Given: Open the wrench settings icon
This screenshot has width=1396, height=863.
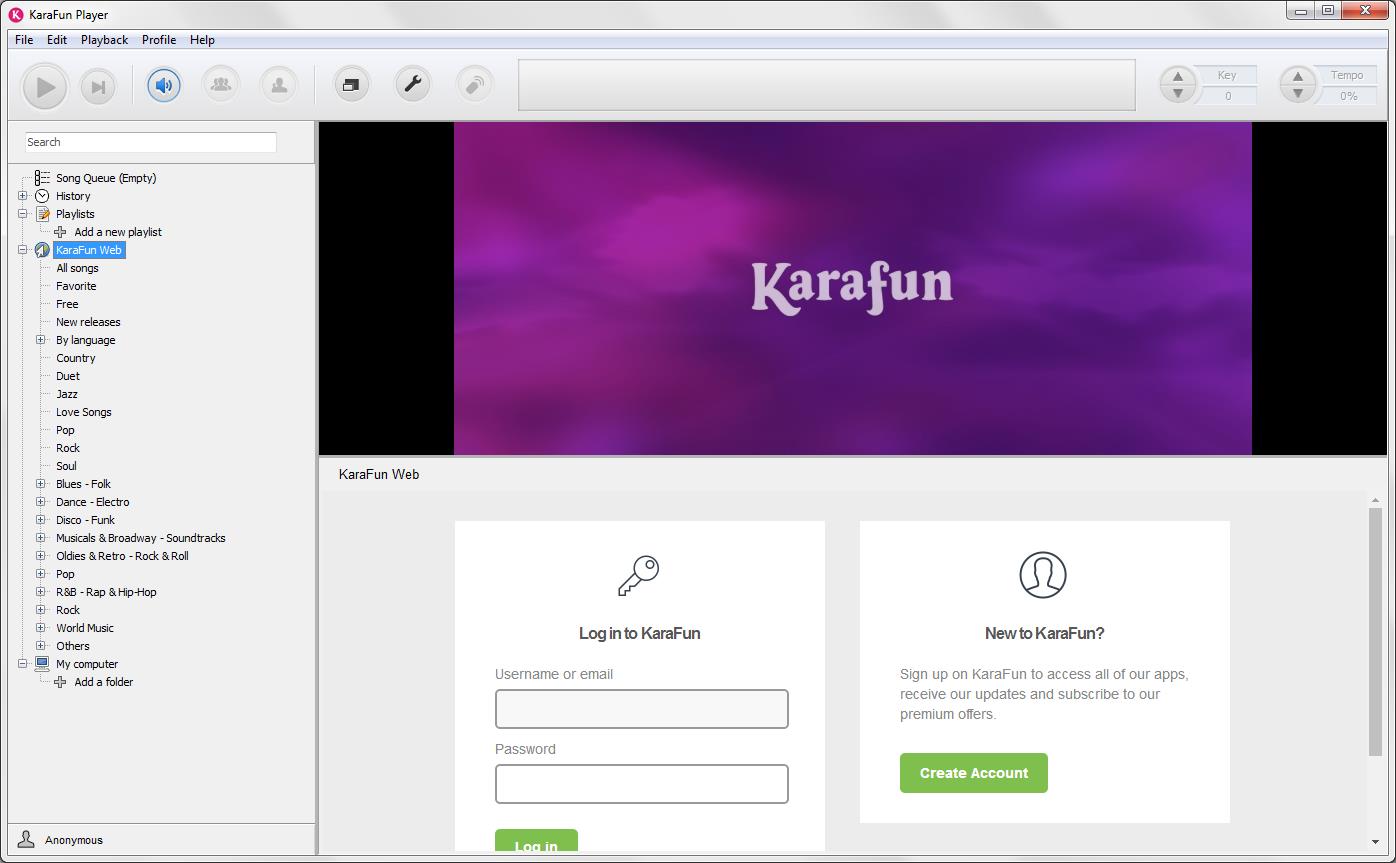Looking at the screenshot, I should click(x=412, y=85).
